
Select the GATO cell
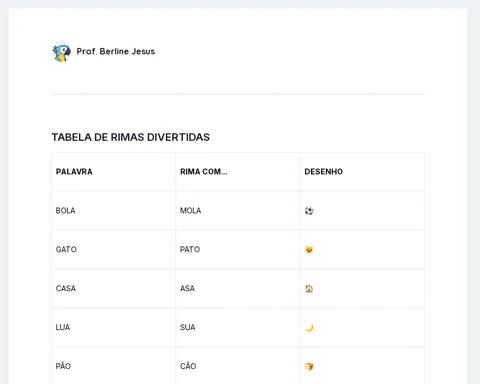point(114,250)
